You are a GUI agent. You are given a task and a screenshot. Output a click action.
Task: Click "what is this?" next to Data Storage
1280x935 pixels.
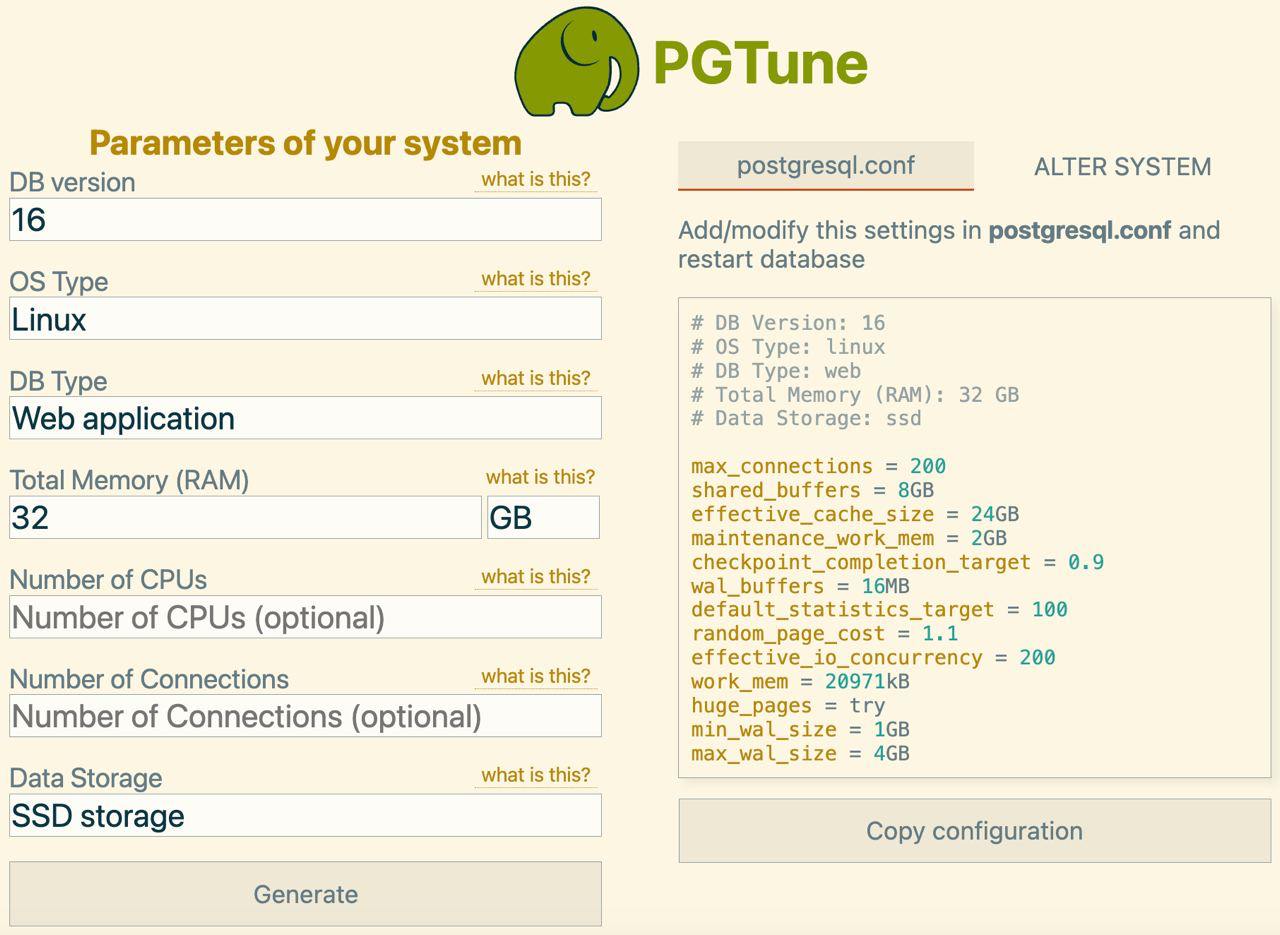pyautogui.click(x=535, y=776)
